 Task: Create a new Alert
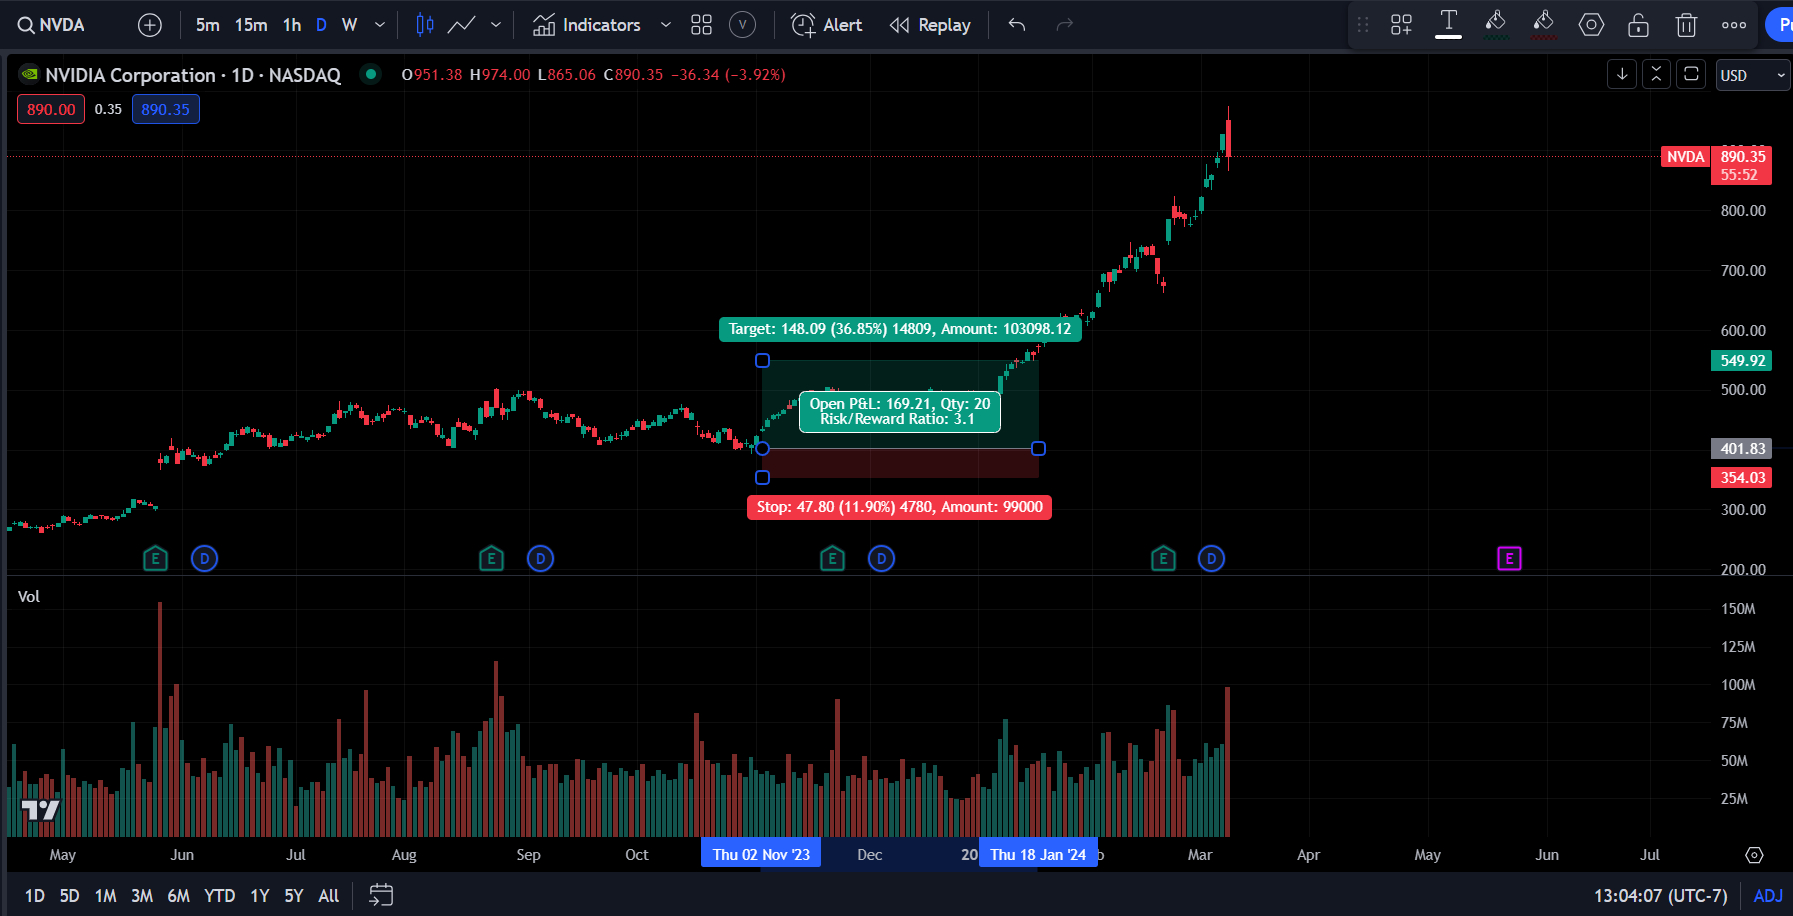pos(826,25)
